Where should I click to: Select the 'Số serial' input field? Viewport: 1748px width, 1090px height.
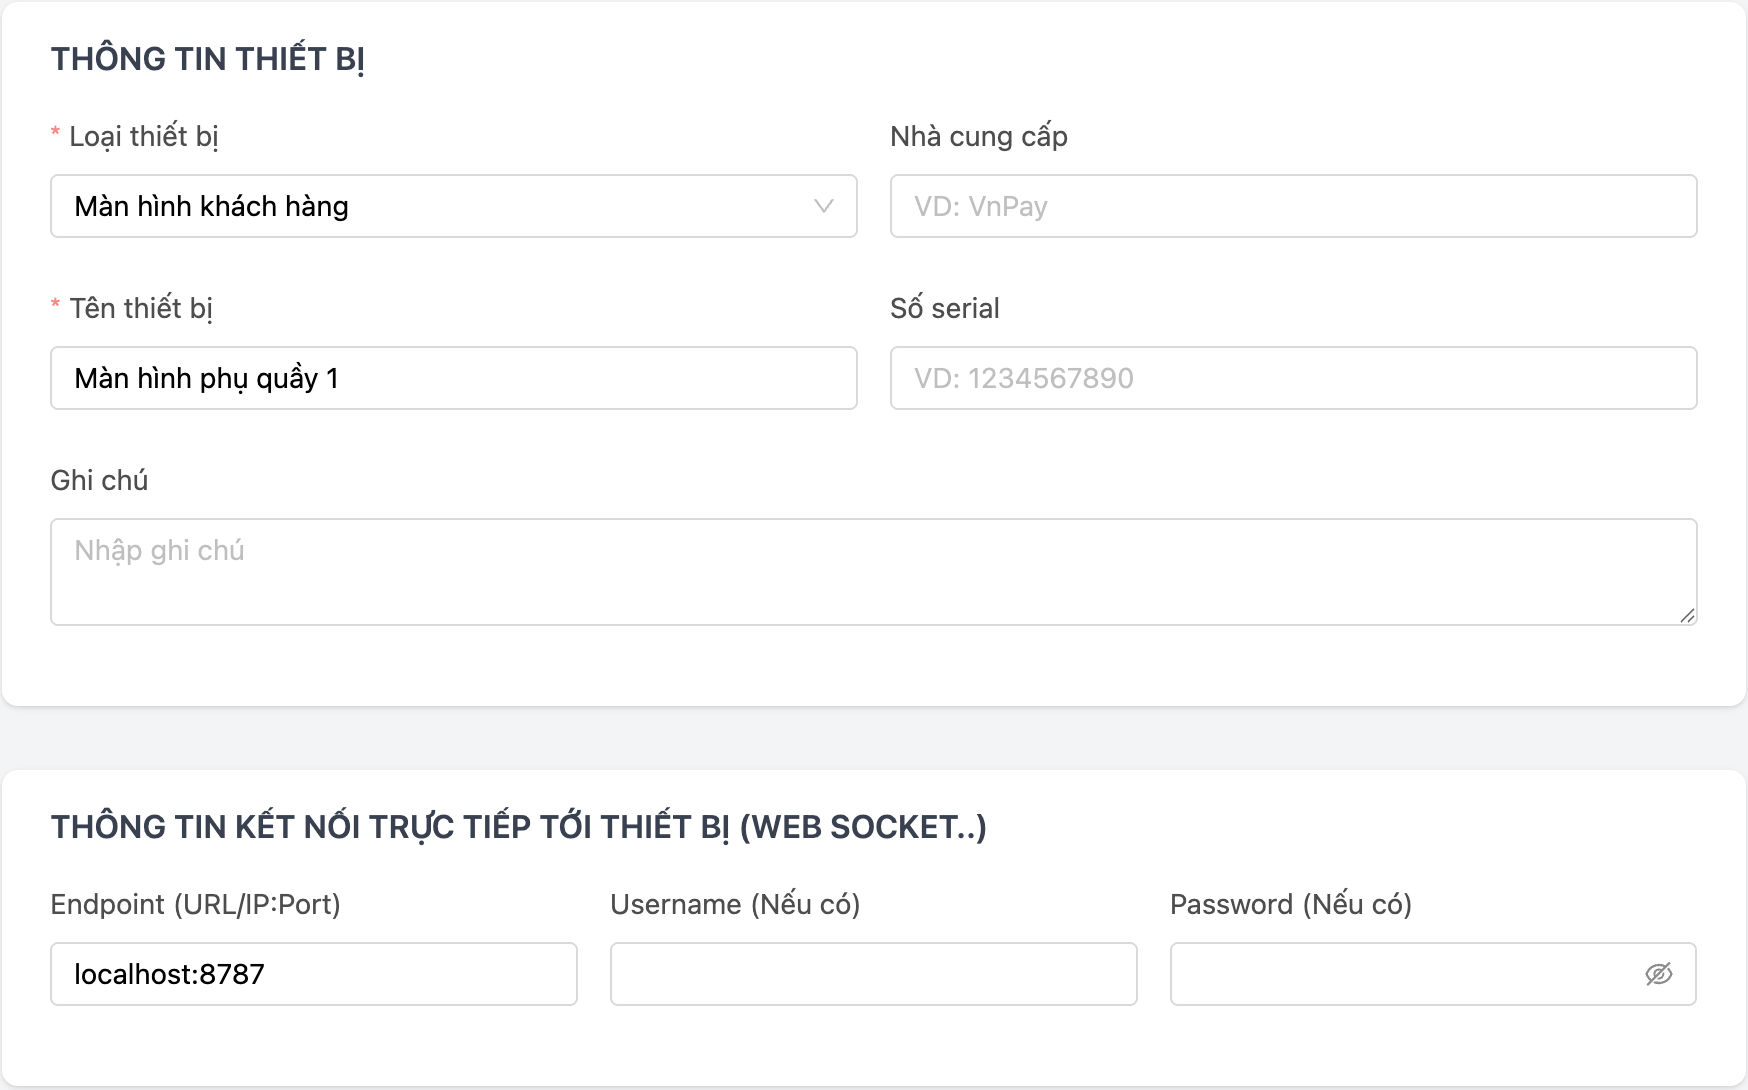[1292, 378]
